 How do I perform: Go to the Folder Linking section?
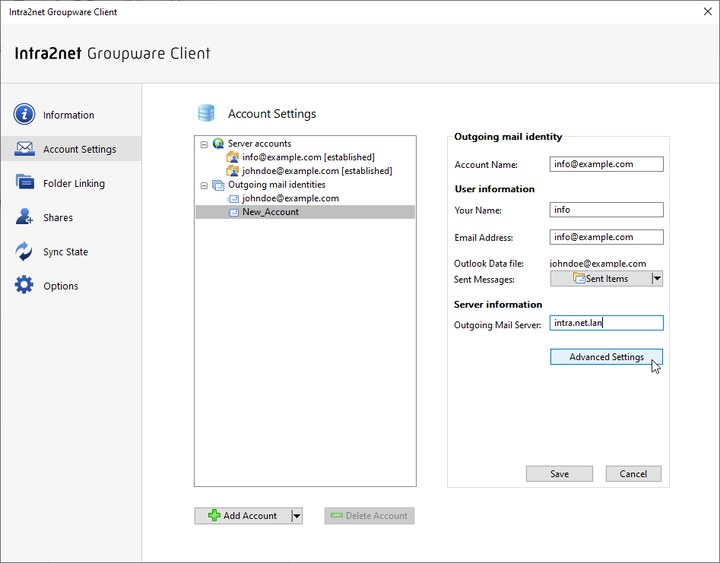pos(71,183)
